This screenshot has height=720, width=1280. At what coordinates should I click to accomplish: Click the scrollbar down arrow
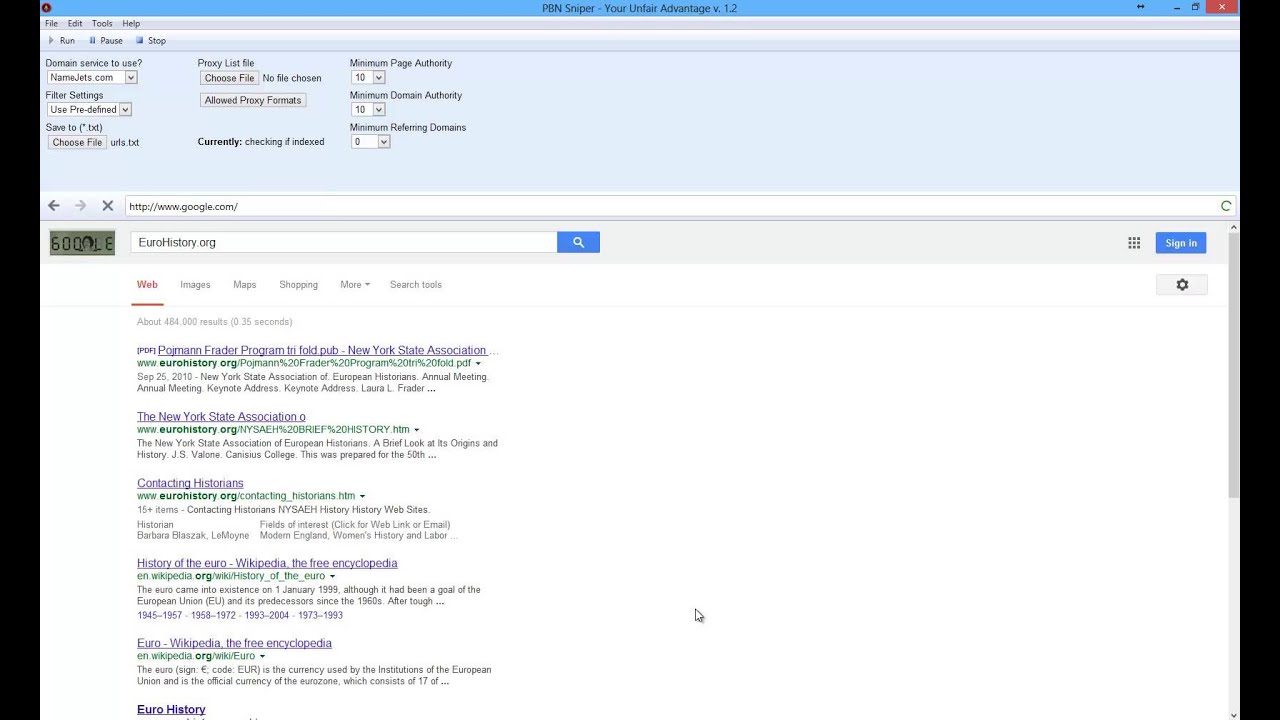point(1233,714)
